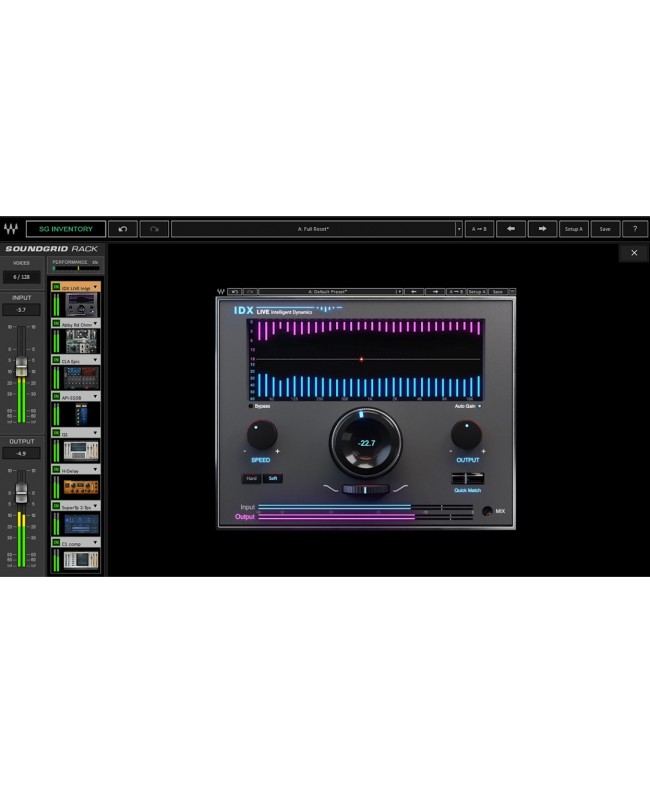Select the H-Delay orange plugin thumbnail
The height and width of the screenshot is (794, 650).
[x=81, y=487]
